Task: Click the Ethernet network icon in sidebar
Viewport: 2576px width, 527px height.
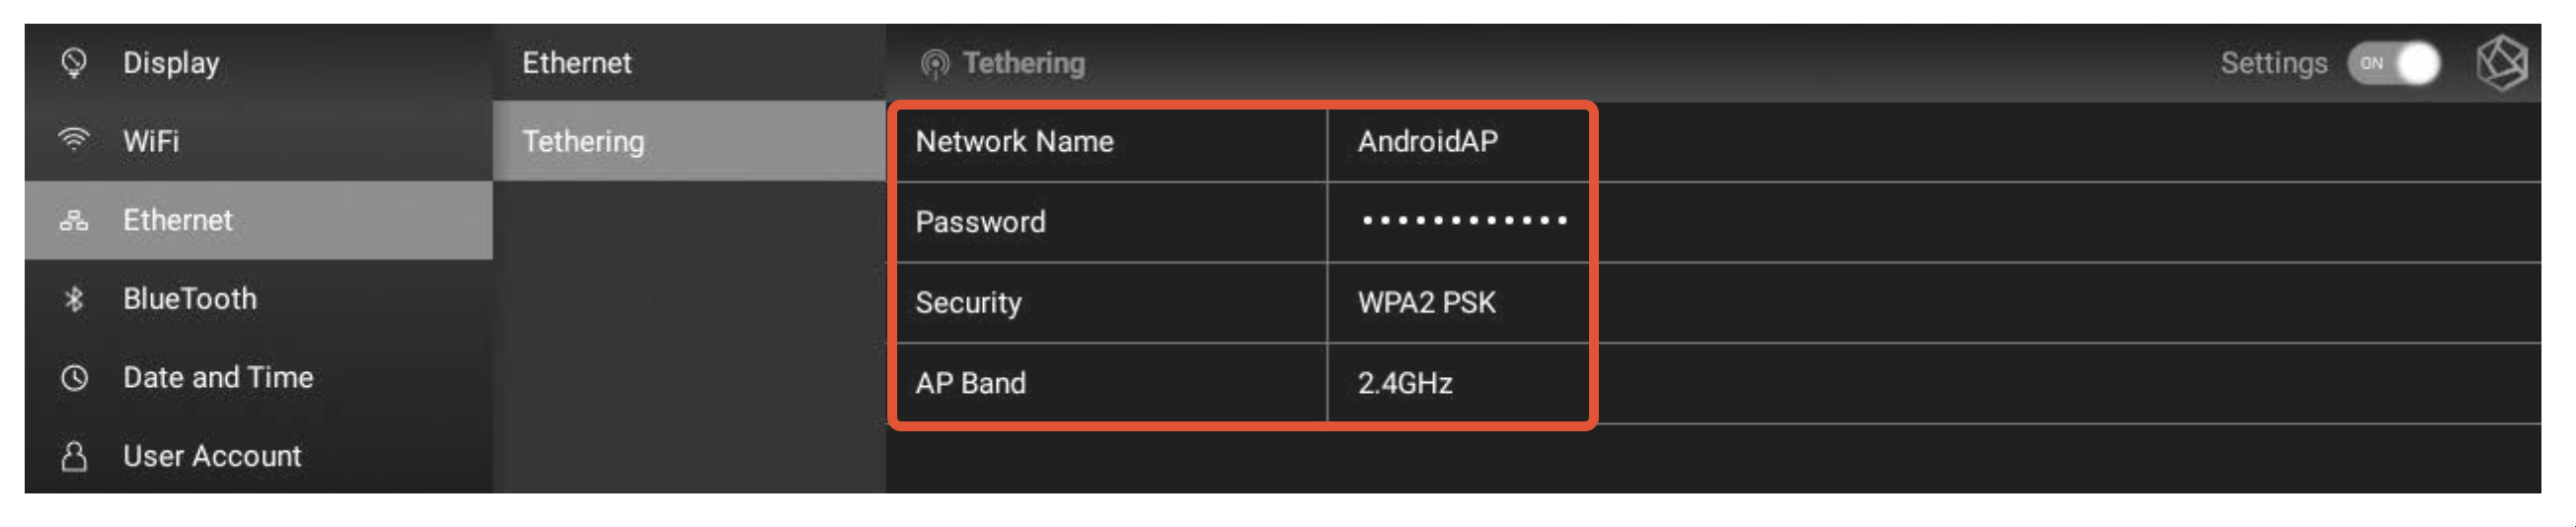Action: coord(73,220)
